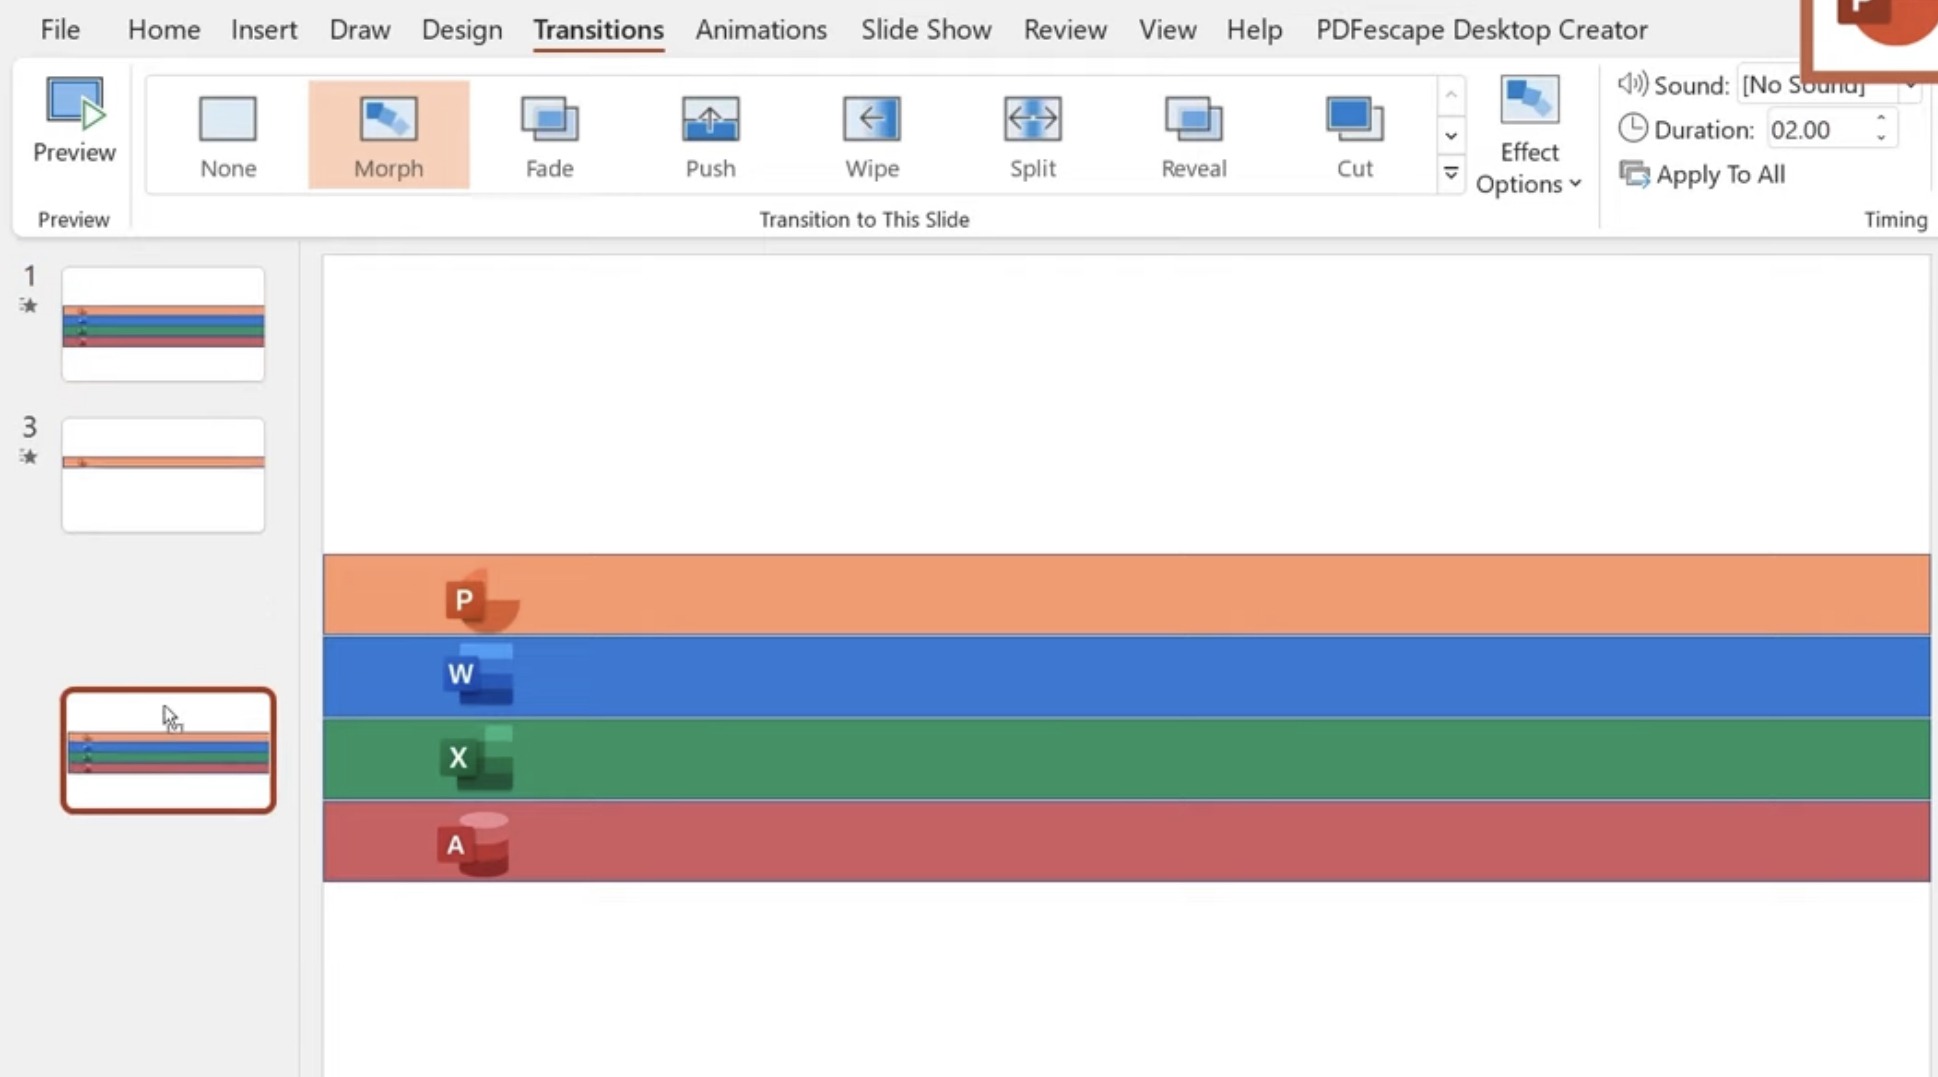Increase duration with up stepper

[x=1881, y=119]
